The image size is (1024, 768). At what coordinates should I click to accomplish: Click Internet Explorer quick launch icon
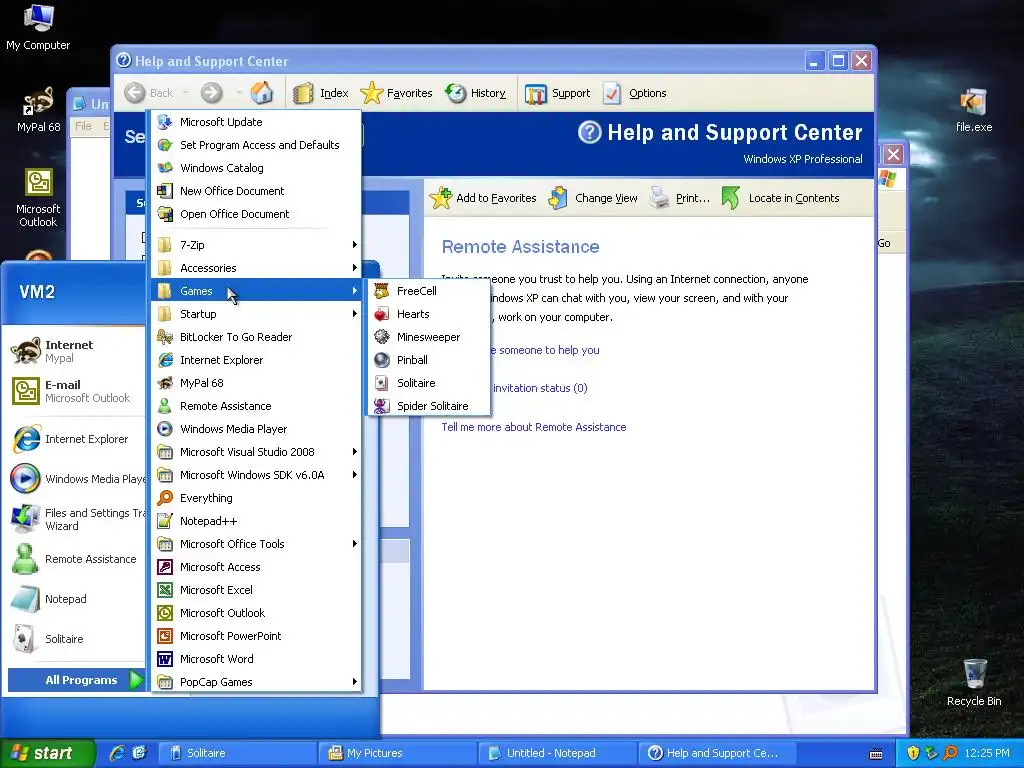click(117, 754)
